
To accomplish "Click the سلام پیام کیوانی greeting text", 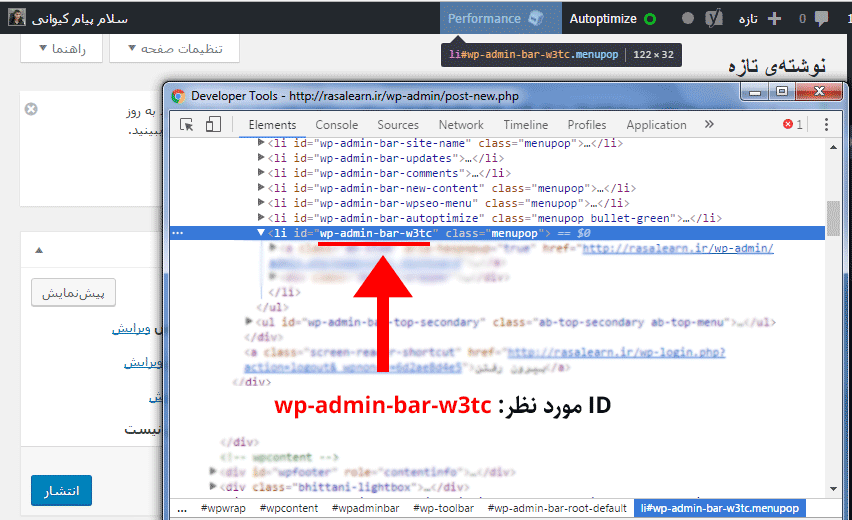I will [79, 19].
